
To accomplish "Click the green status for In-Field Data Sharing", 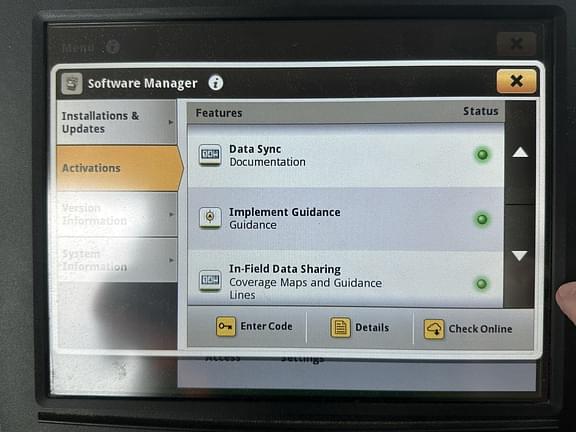I will pos(481,284).
